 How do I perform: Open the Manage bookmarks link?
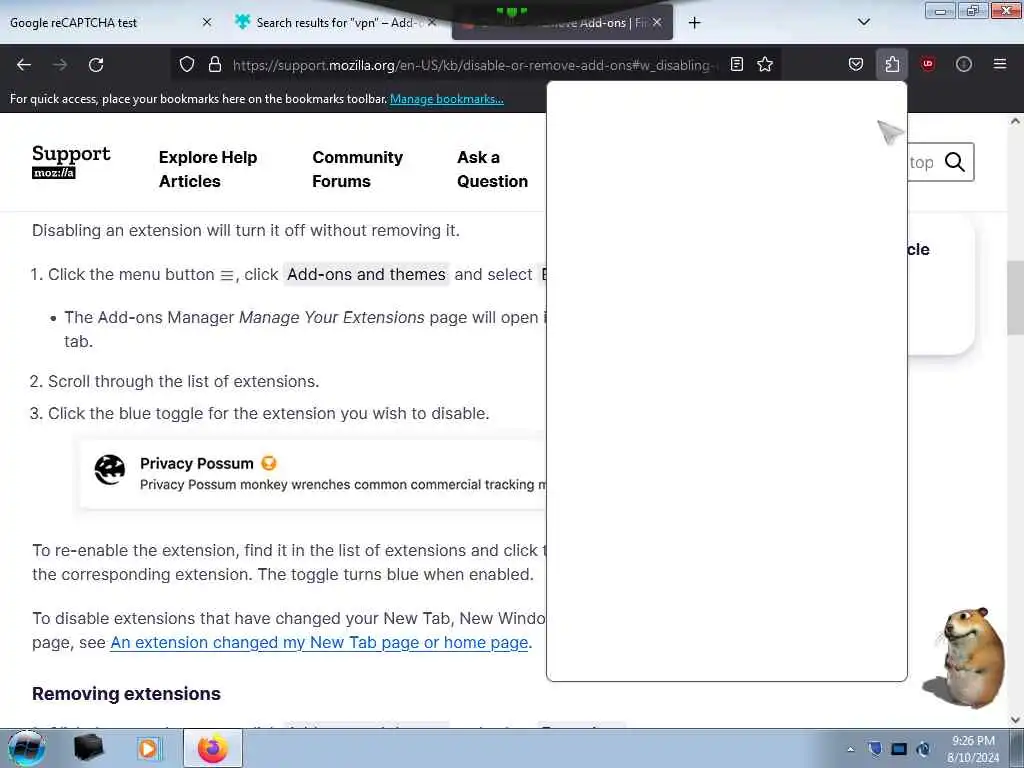click(447, 99)
